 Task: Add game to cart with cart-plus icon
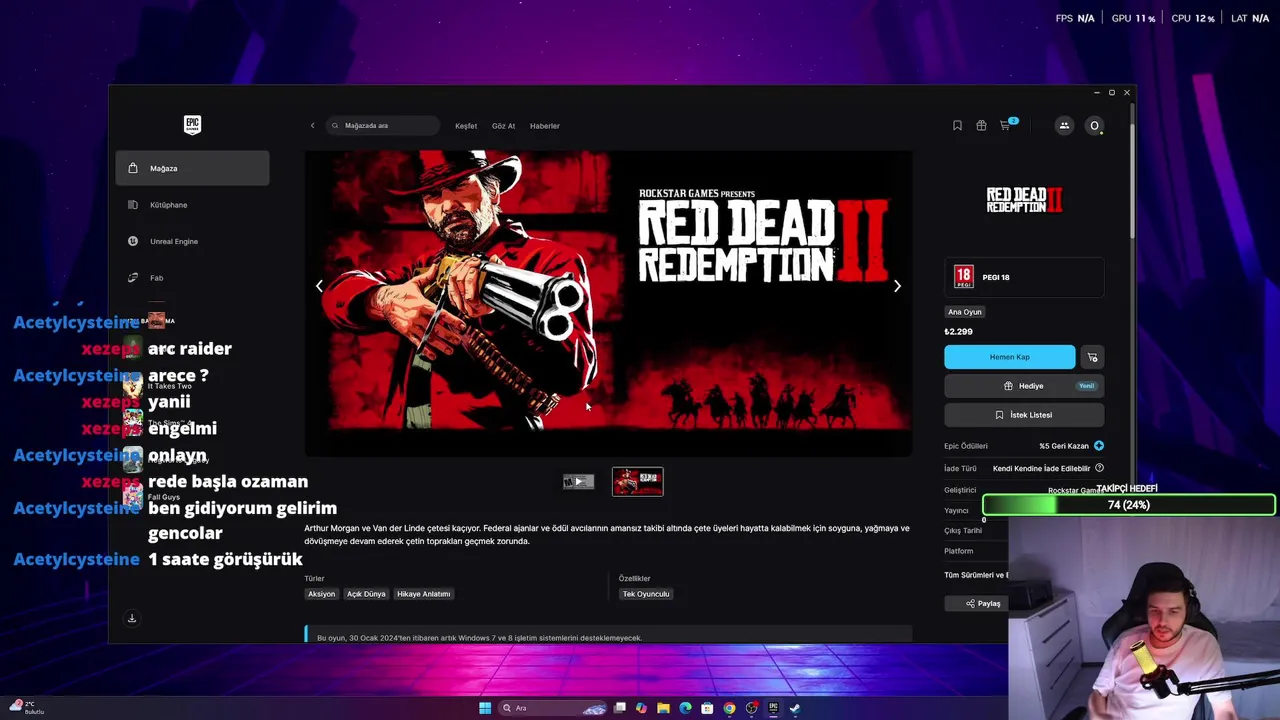coord(1092,357)
